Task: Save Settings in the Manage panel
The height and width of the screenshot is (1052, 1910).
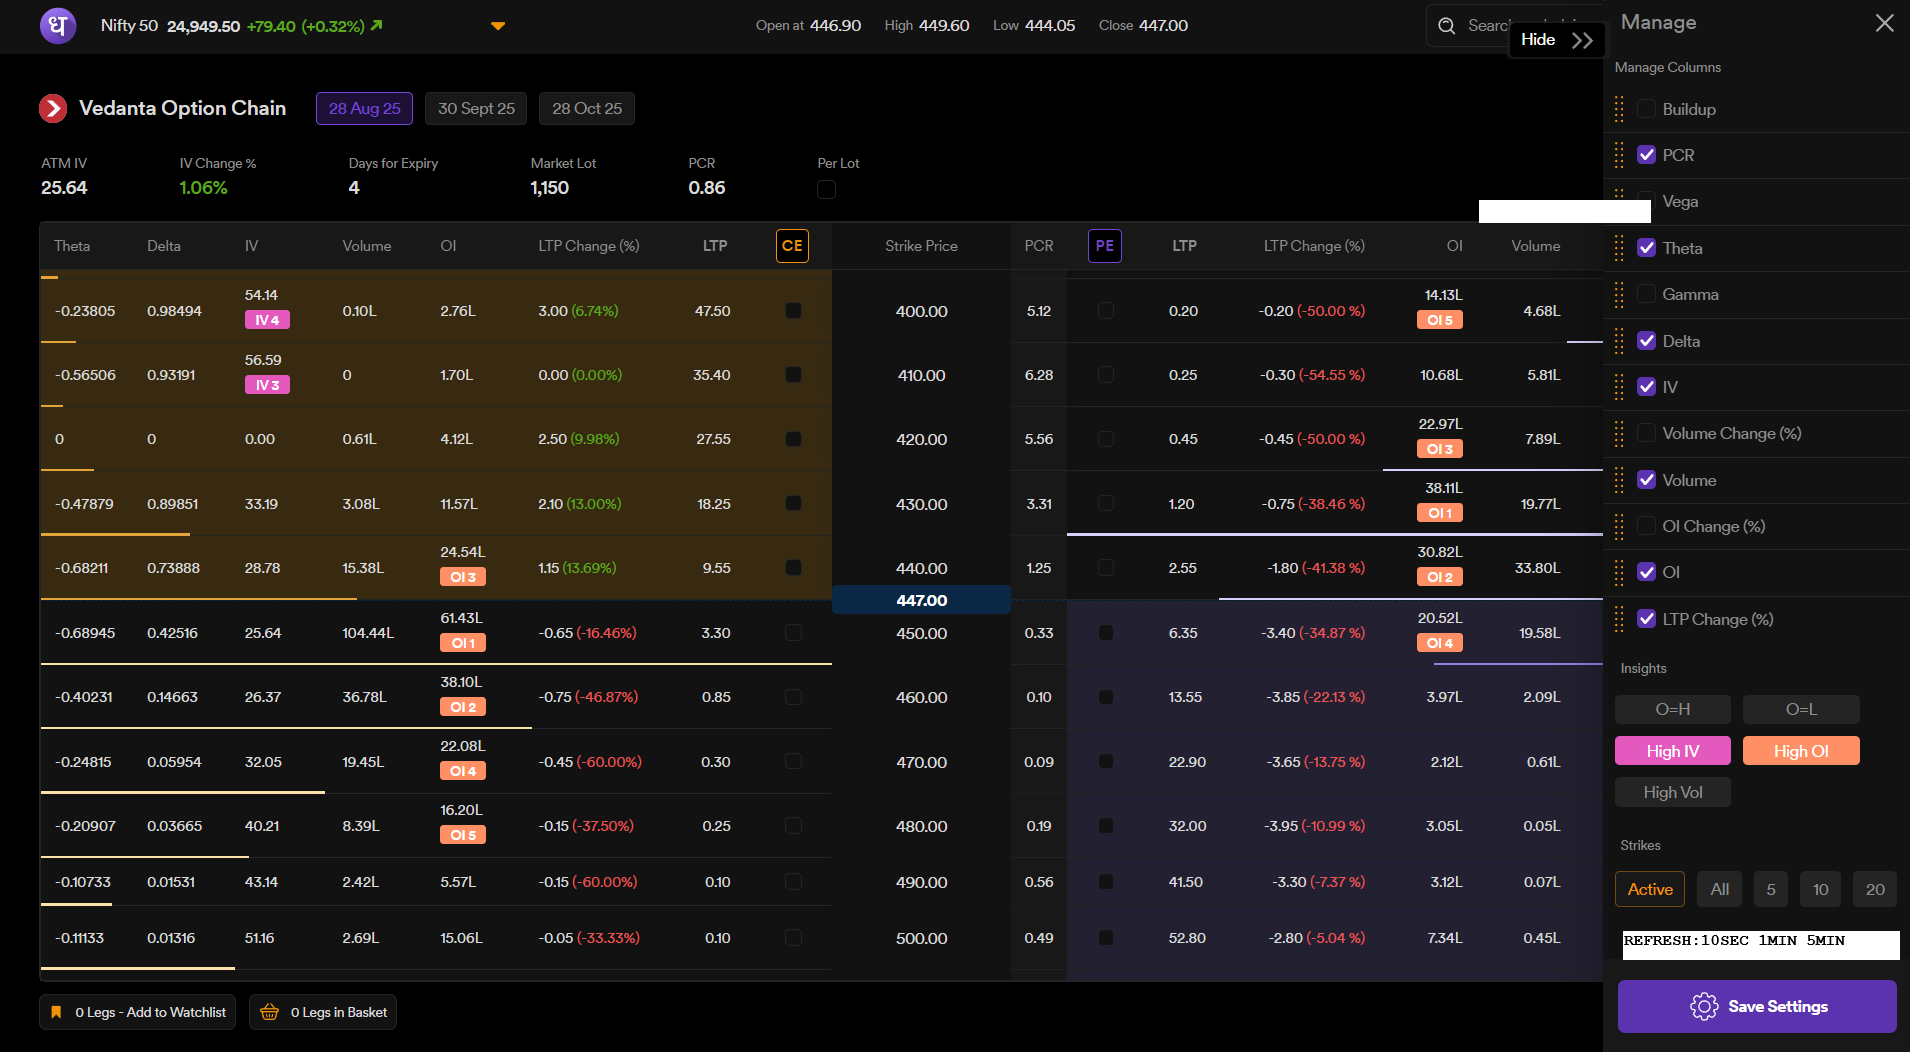Action: [1757, 1006]
